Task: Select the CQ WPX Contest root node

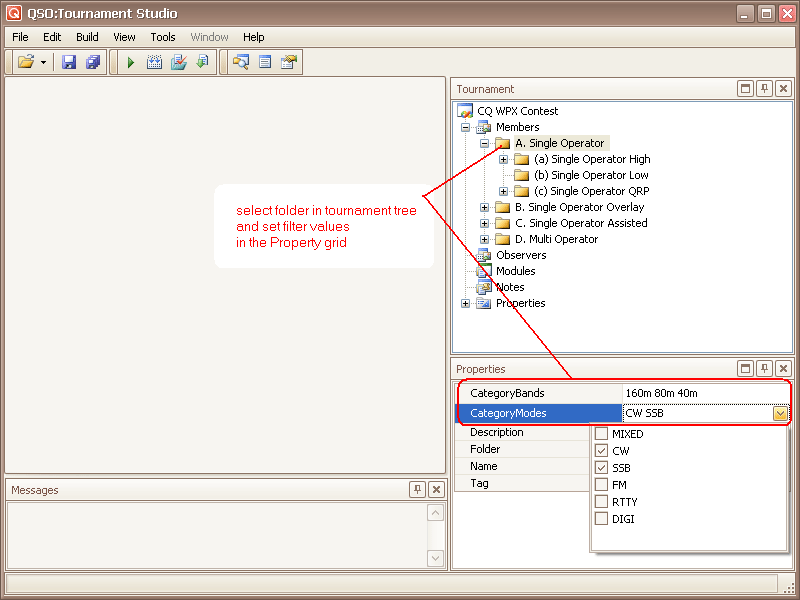Action: coord(517,111)
